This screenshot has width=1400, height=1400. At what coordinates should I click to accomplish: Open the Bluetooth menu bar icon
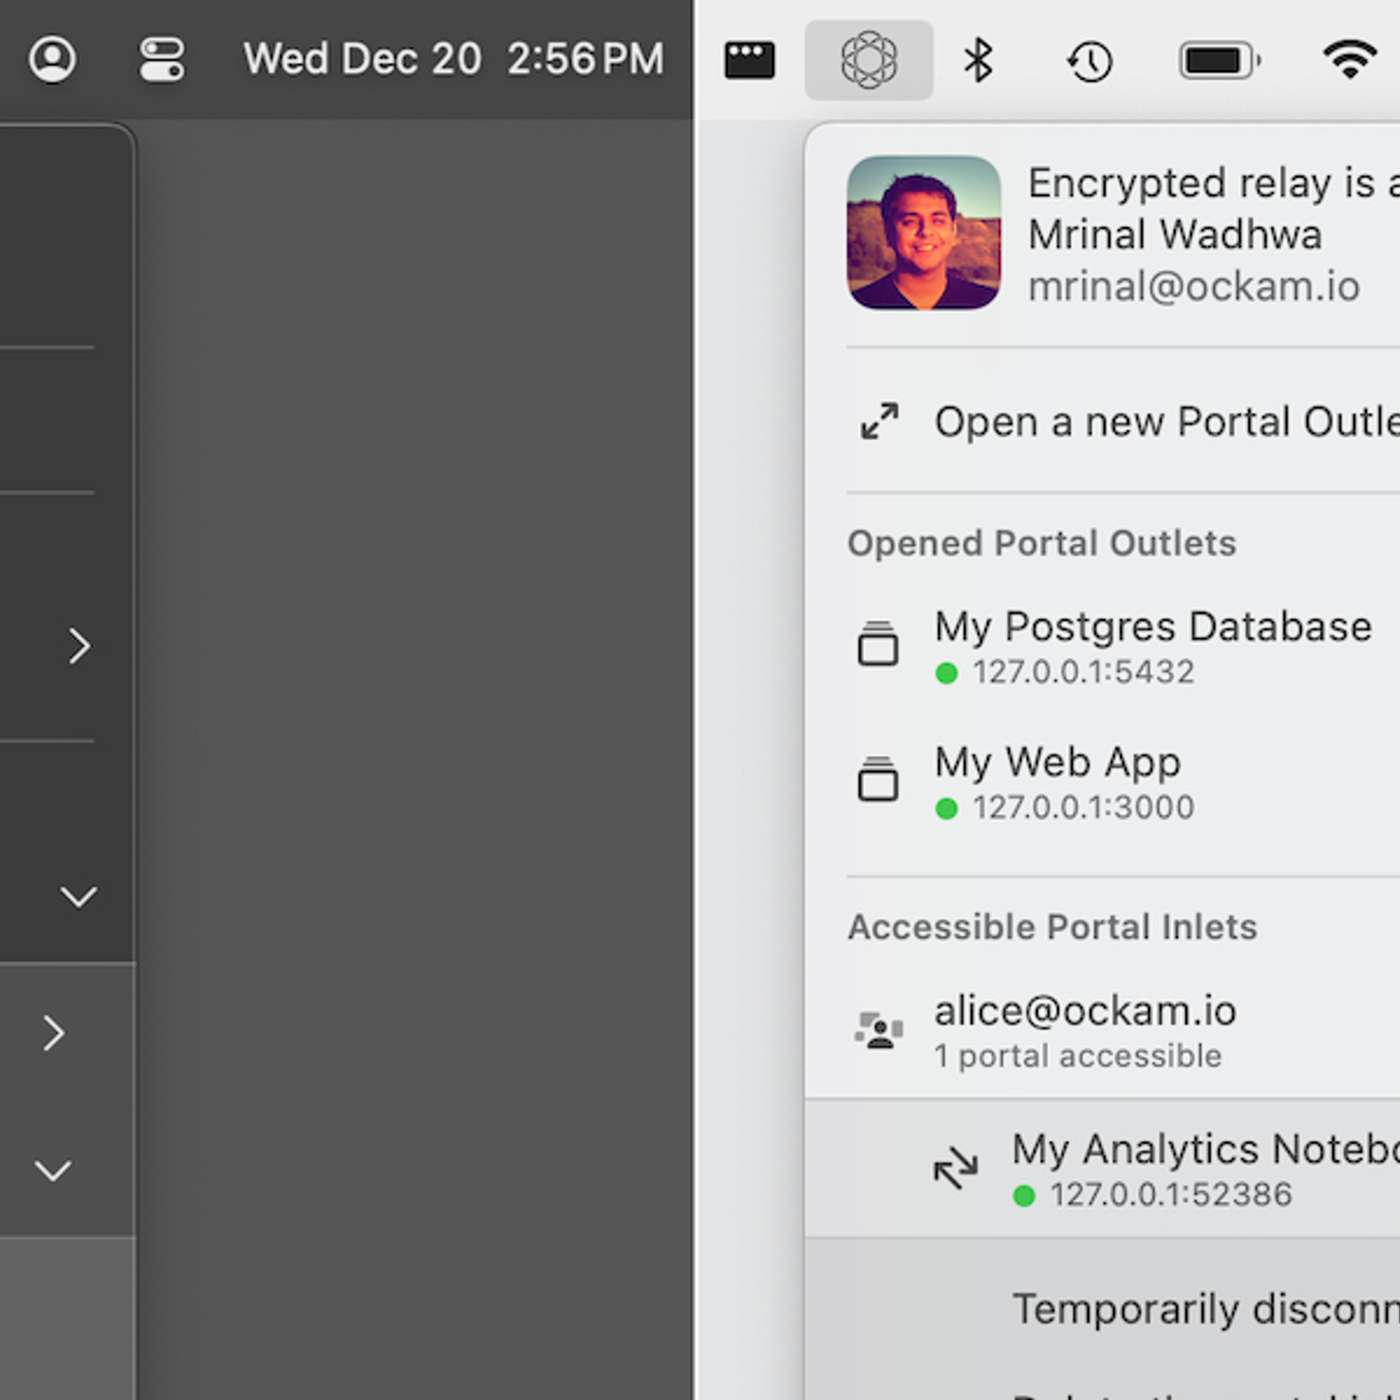[977, 60]
